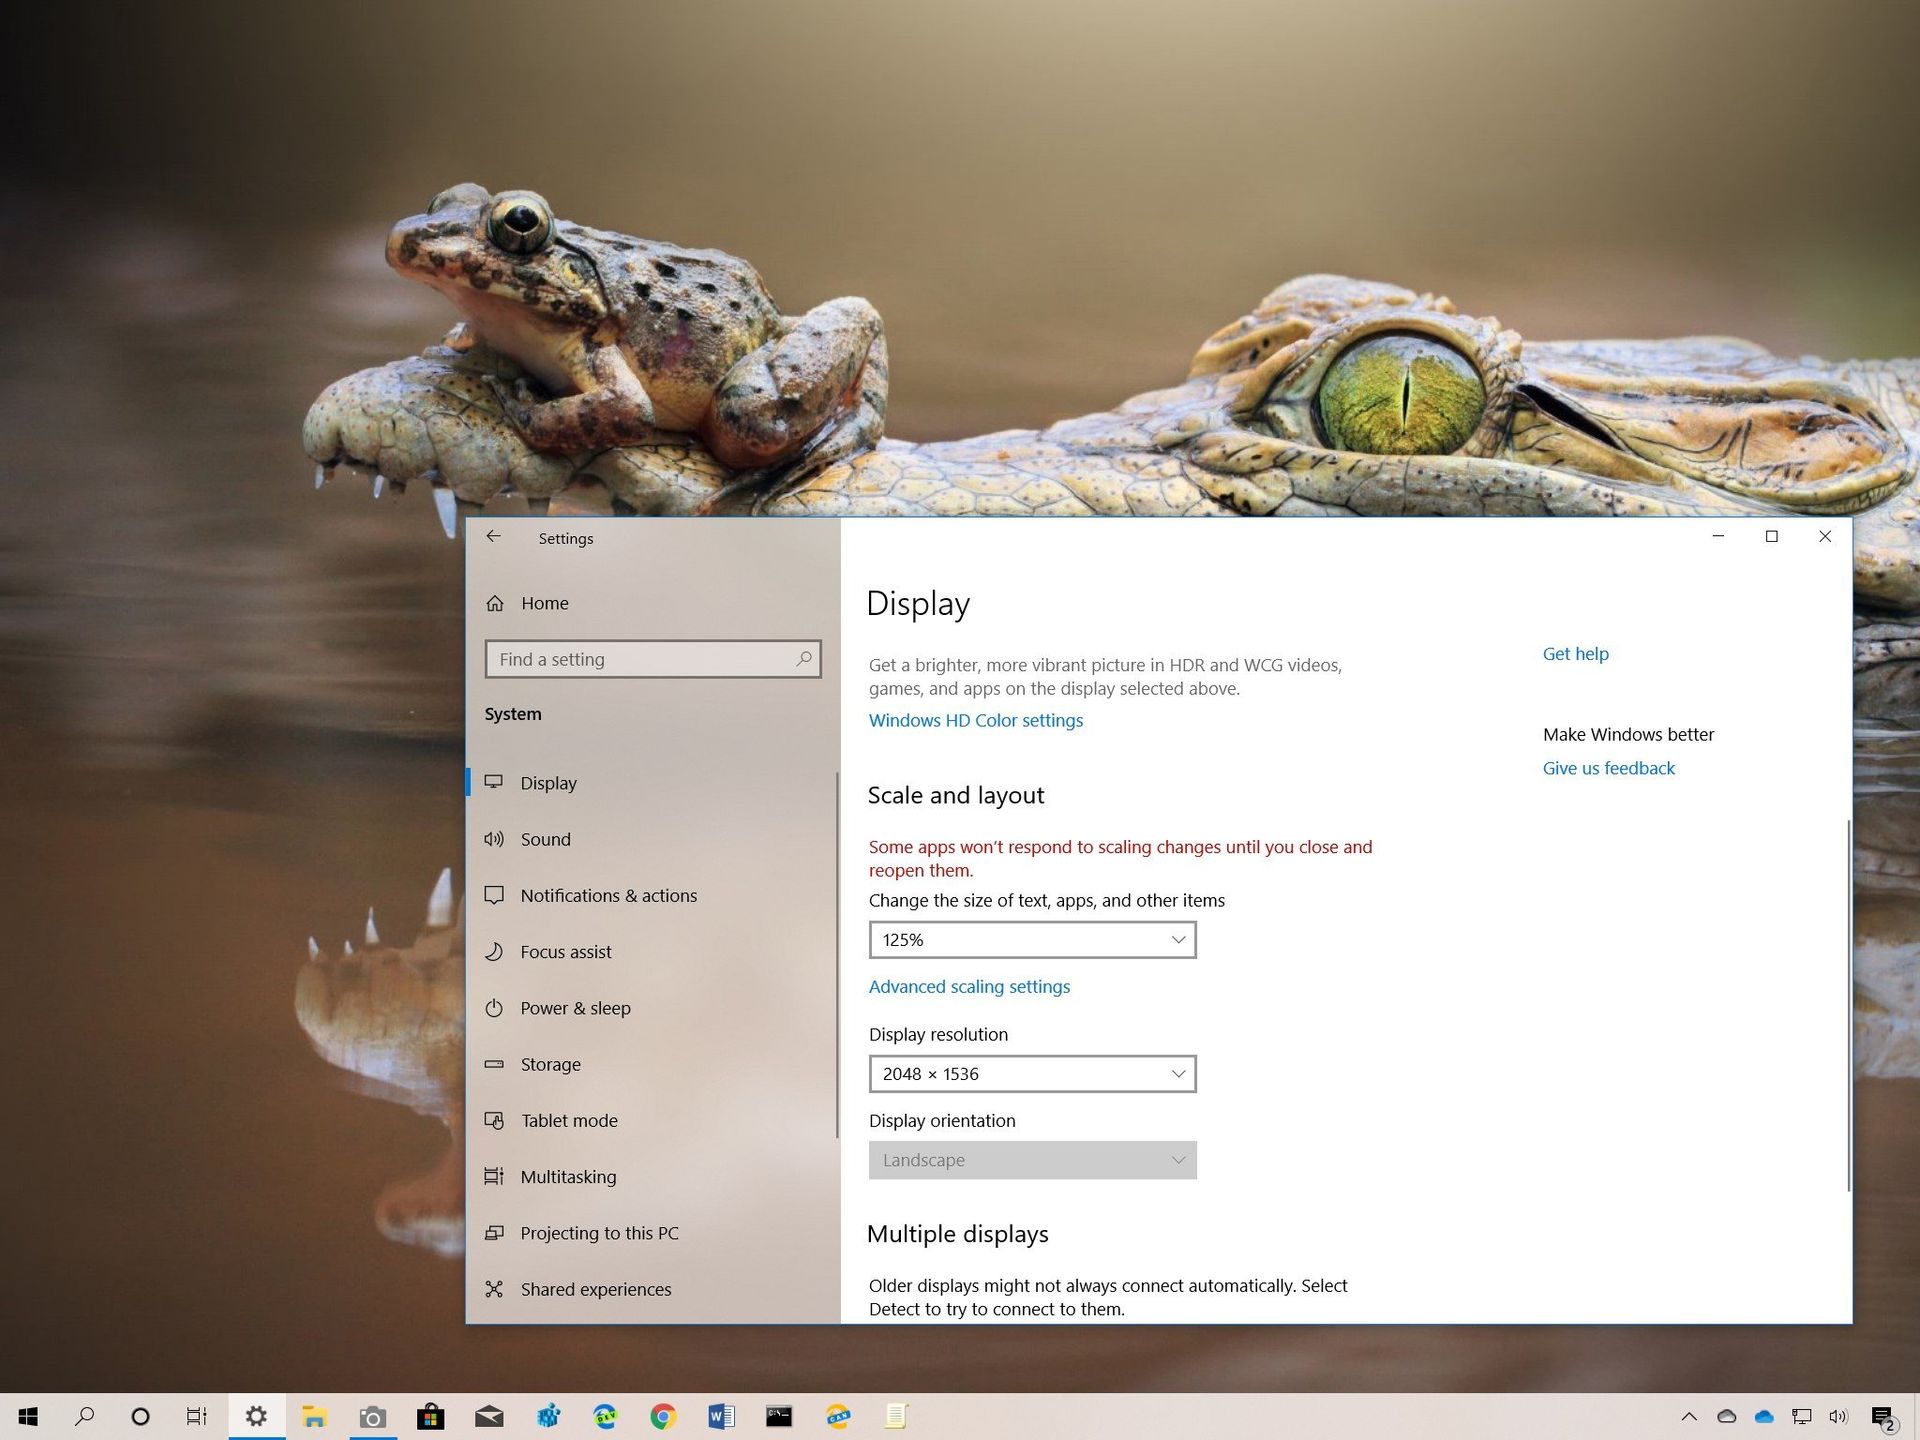Open Multitasking settings
Image resolution: width=1920 pixels, height=1440 pixels.
pos(568,1177)
